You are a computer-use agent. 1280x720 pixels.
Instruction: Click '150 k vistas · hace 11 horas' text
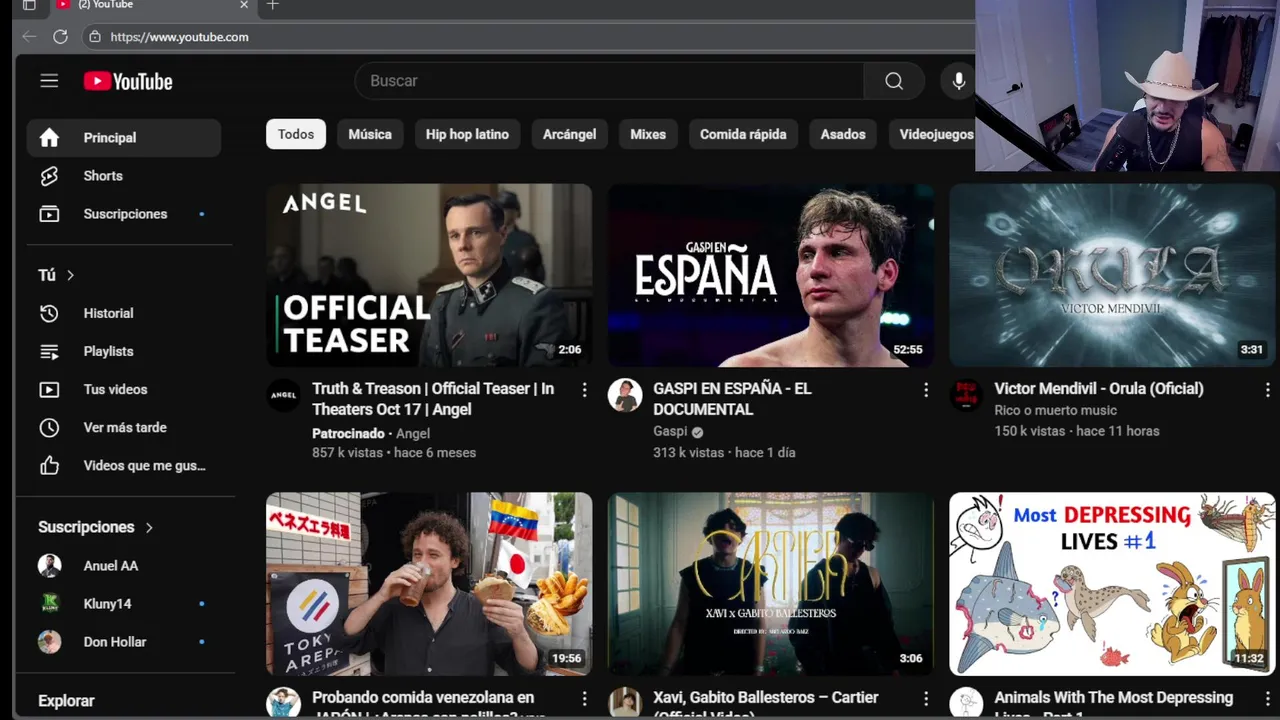[x=1077, y=432]
